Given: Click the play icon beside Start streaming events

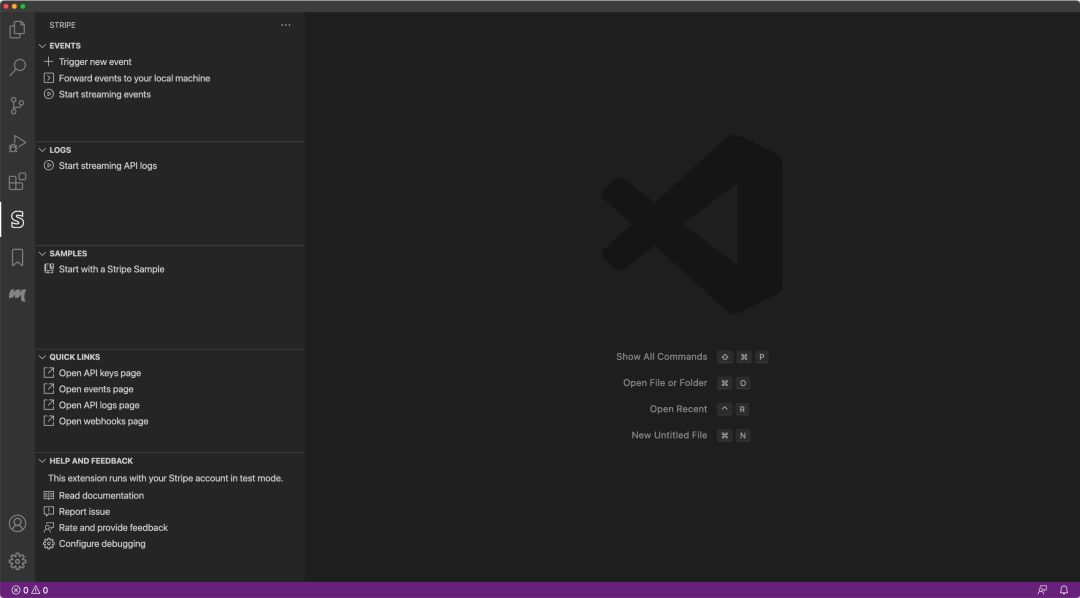Looking at the screenshot, I should pos(48,94).
